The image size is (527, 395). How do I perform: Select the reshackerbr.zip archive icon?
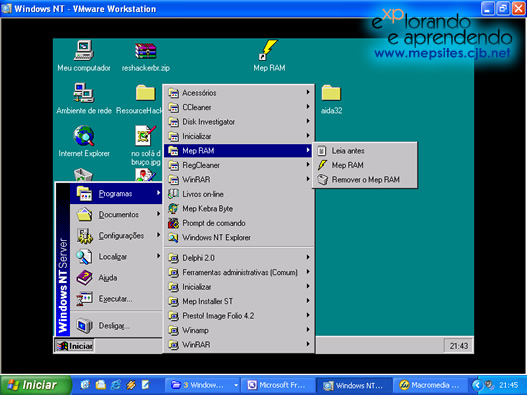tap(146, 56)
